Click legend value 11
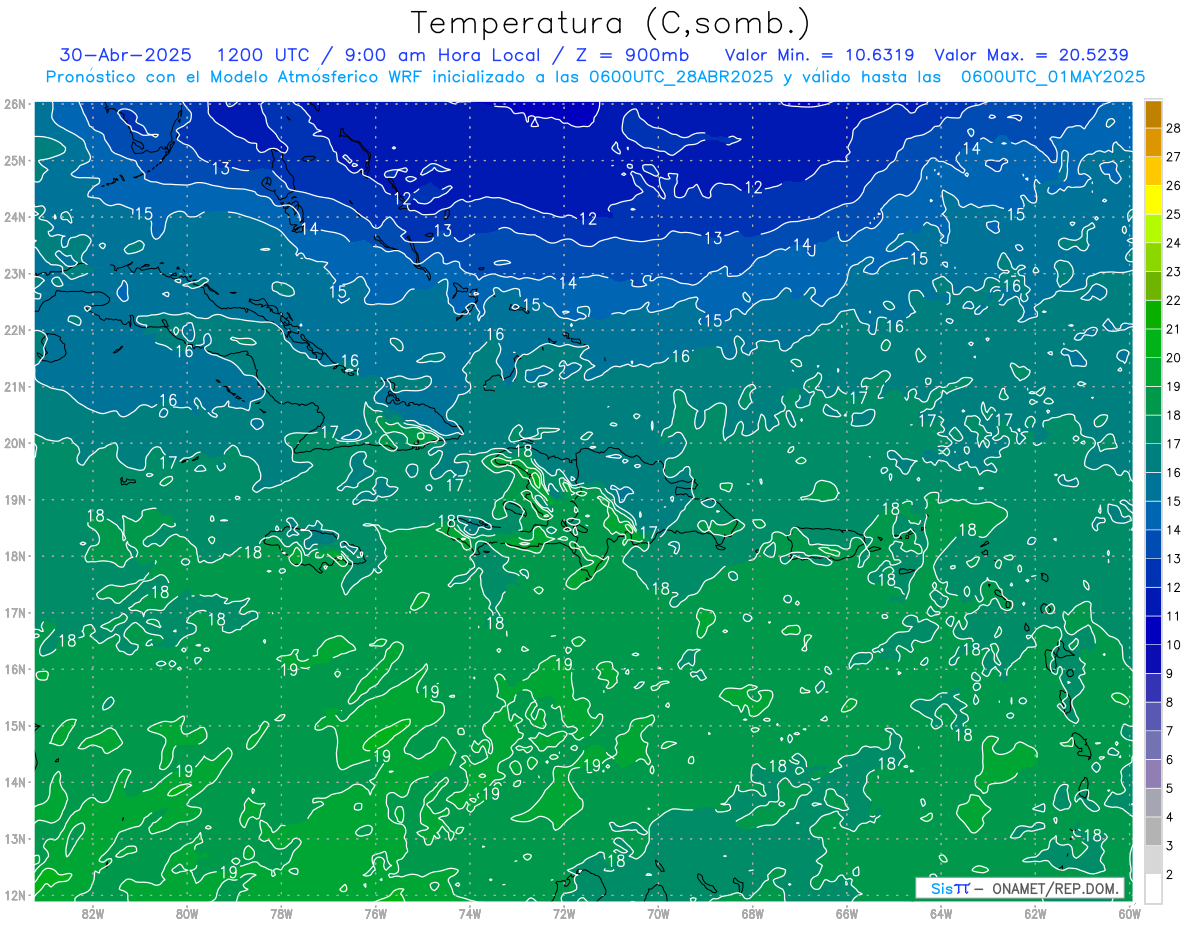The height and width of the screenshot is (927, 1200). click(x=1173, y=615)
